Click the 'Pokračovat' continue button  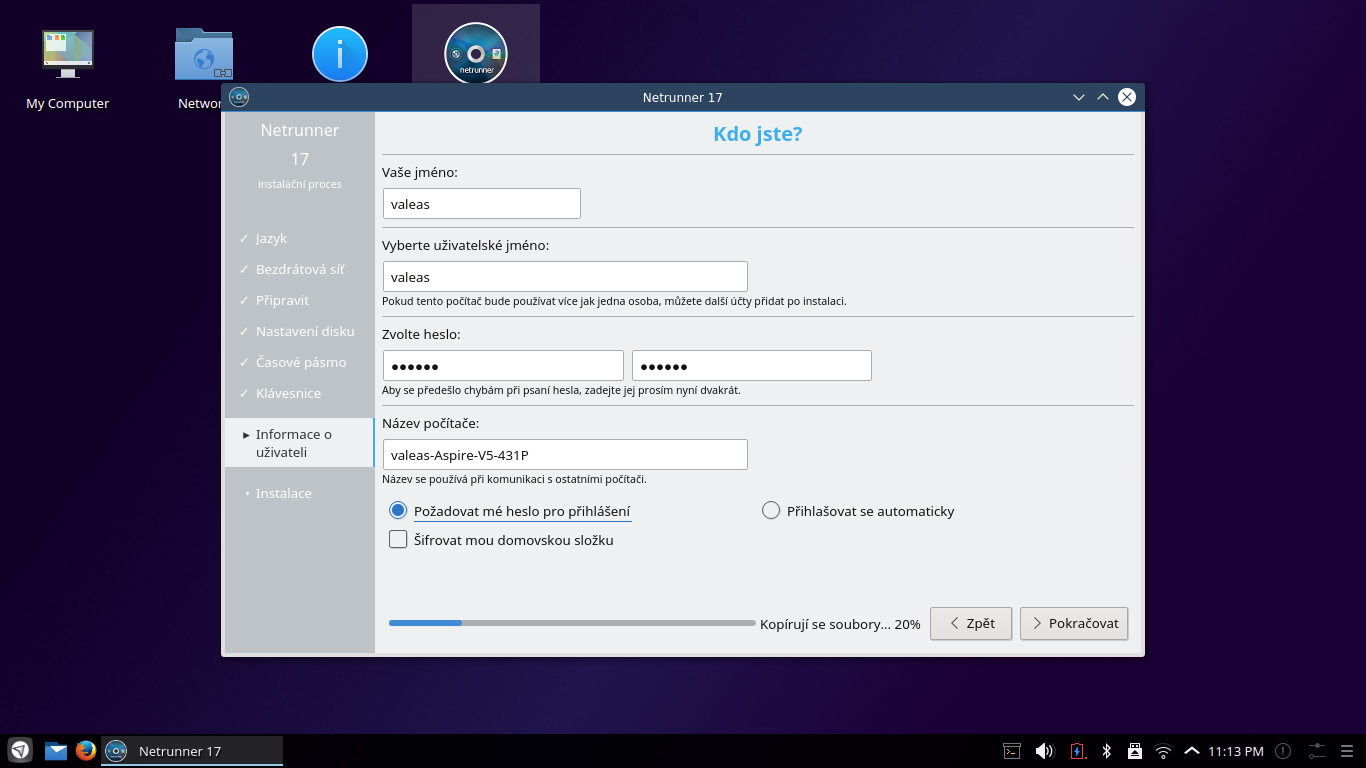[1074, 623]
